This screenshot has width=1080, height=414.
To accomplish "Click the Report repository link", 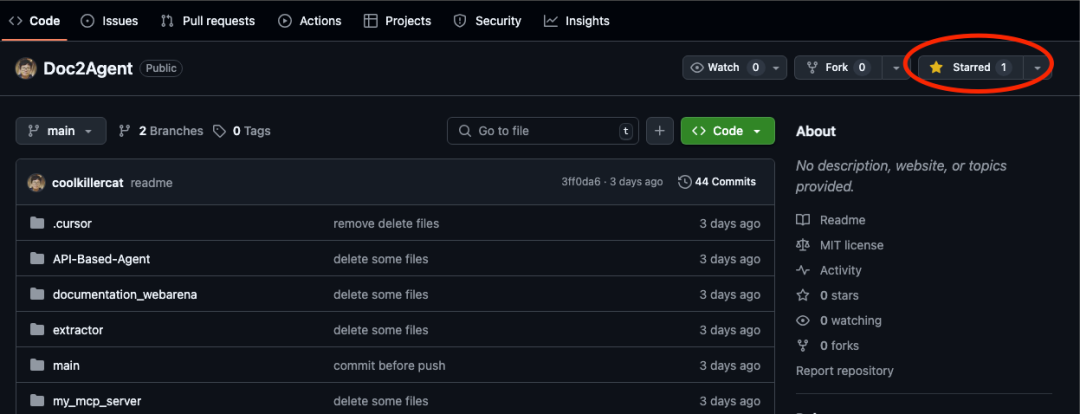I will pyautogui.click(x=844, y=371).
